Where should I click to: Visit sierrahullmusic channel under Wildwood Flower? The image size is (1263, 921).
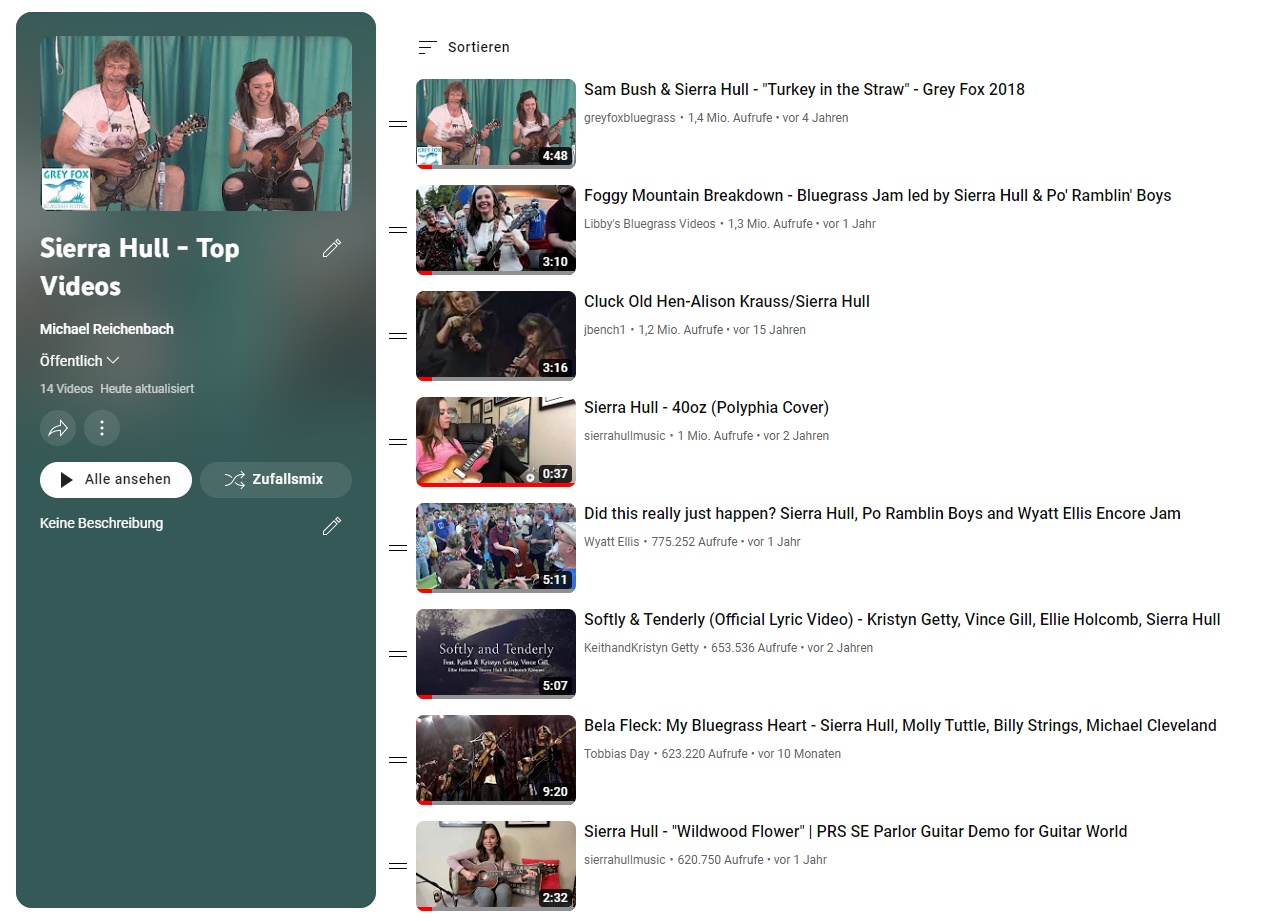pos(625,860)
